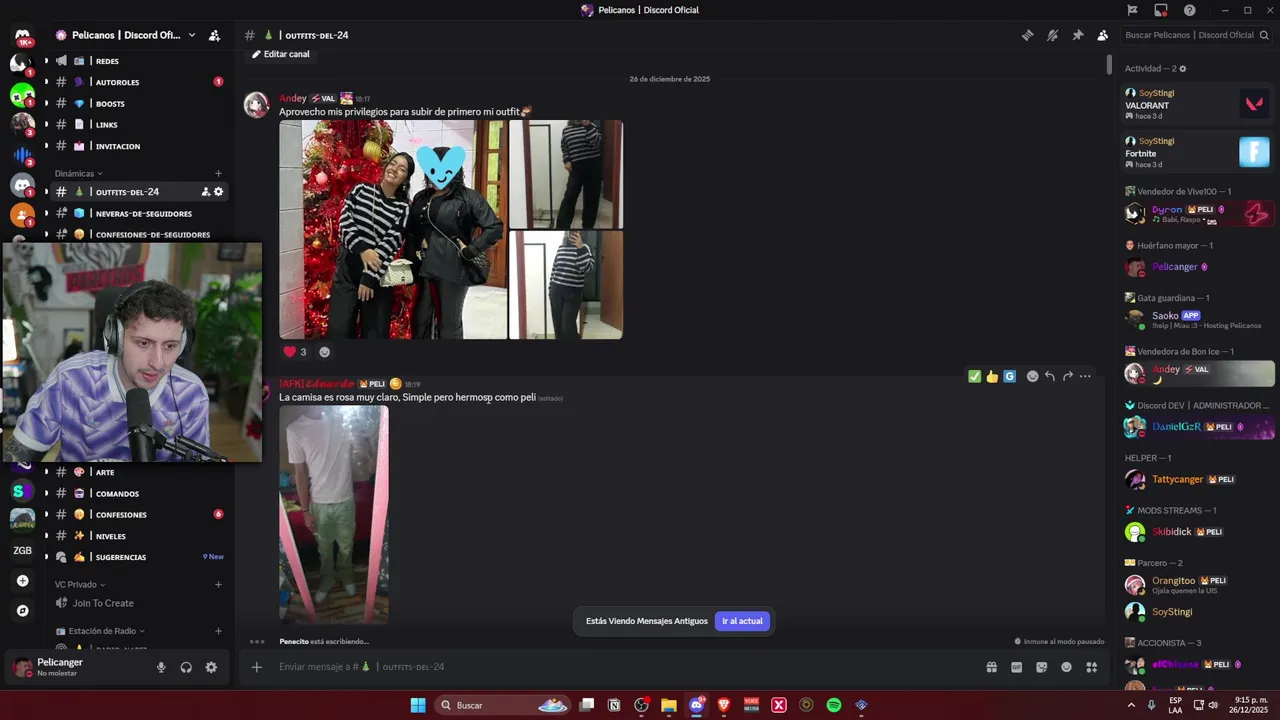Viewport: 1280px width, 720px height.
Task: Reply arrow on Eduardo's message toolbar
Action: point(1050,376)
